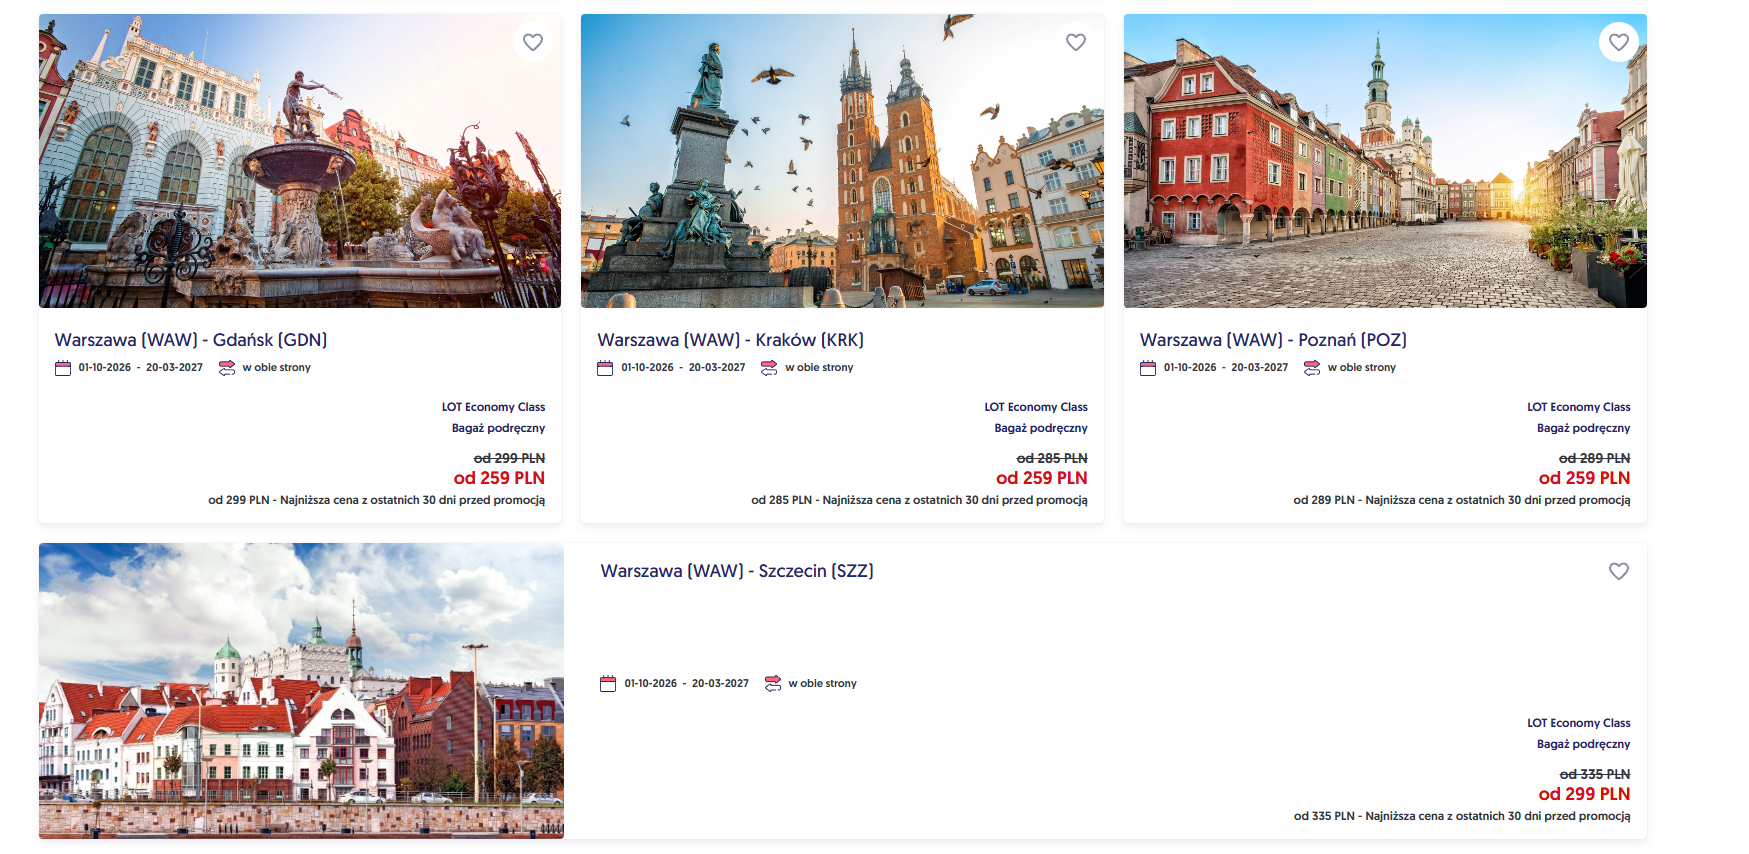Click round-trip arrows icon in Poznań offer

coord(1312,368)
